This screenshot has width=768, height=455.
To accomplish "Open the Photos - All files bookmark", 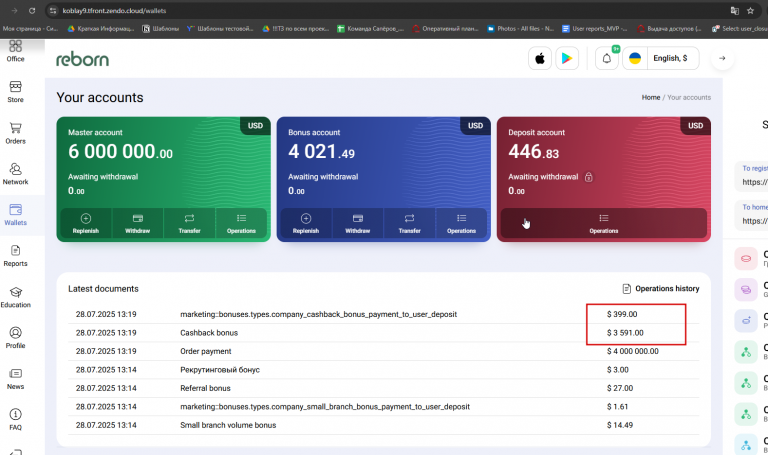I will point(520,28).
